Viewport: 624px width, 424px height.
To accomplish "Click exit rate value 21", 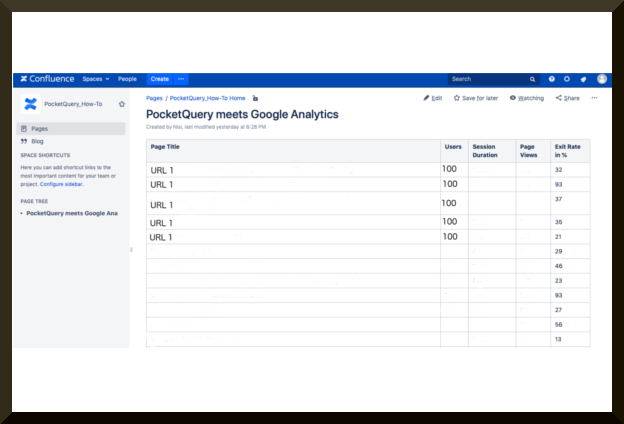I will [558, 237].
